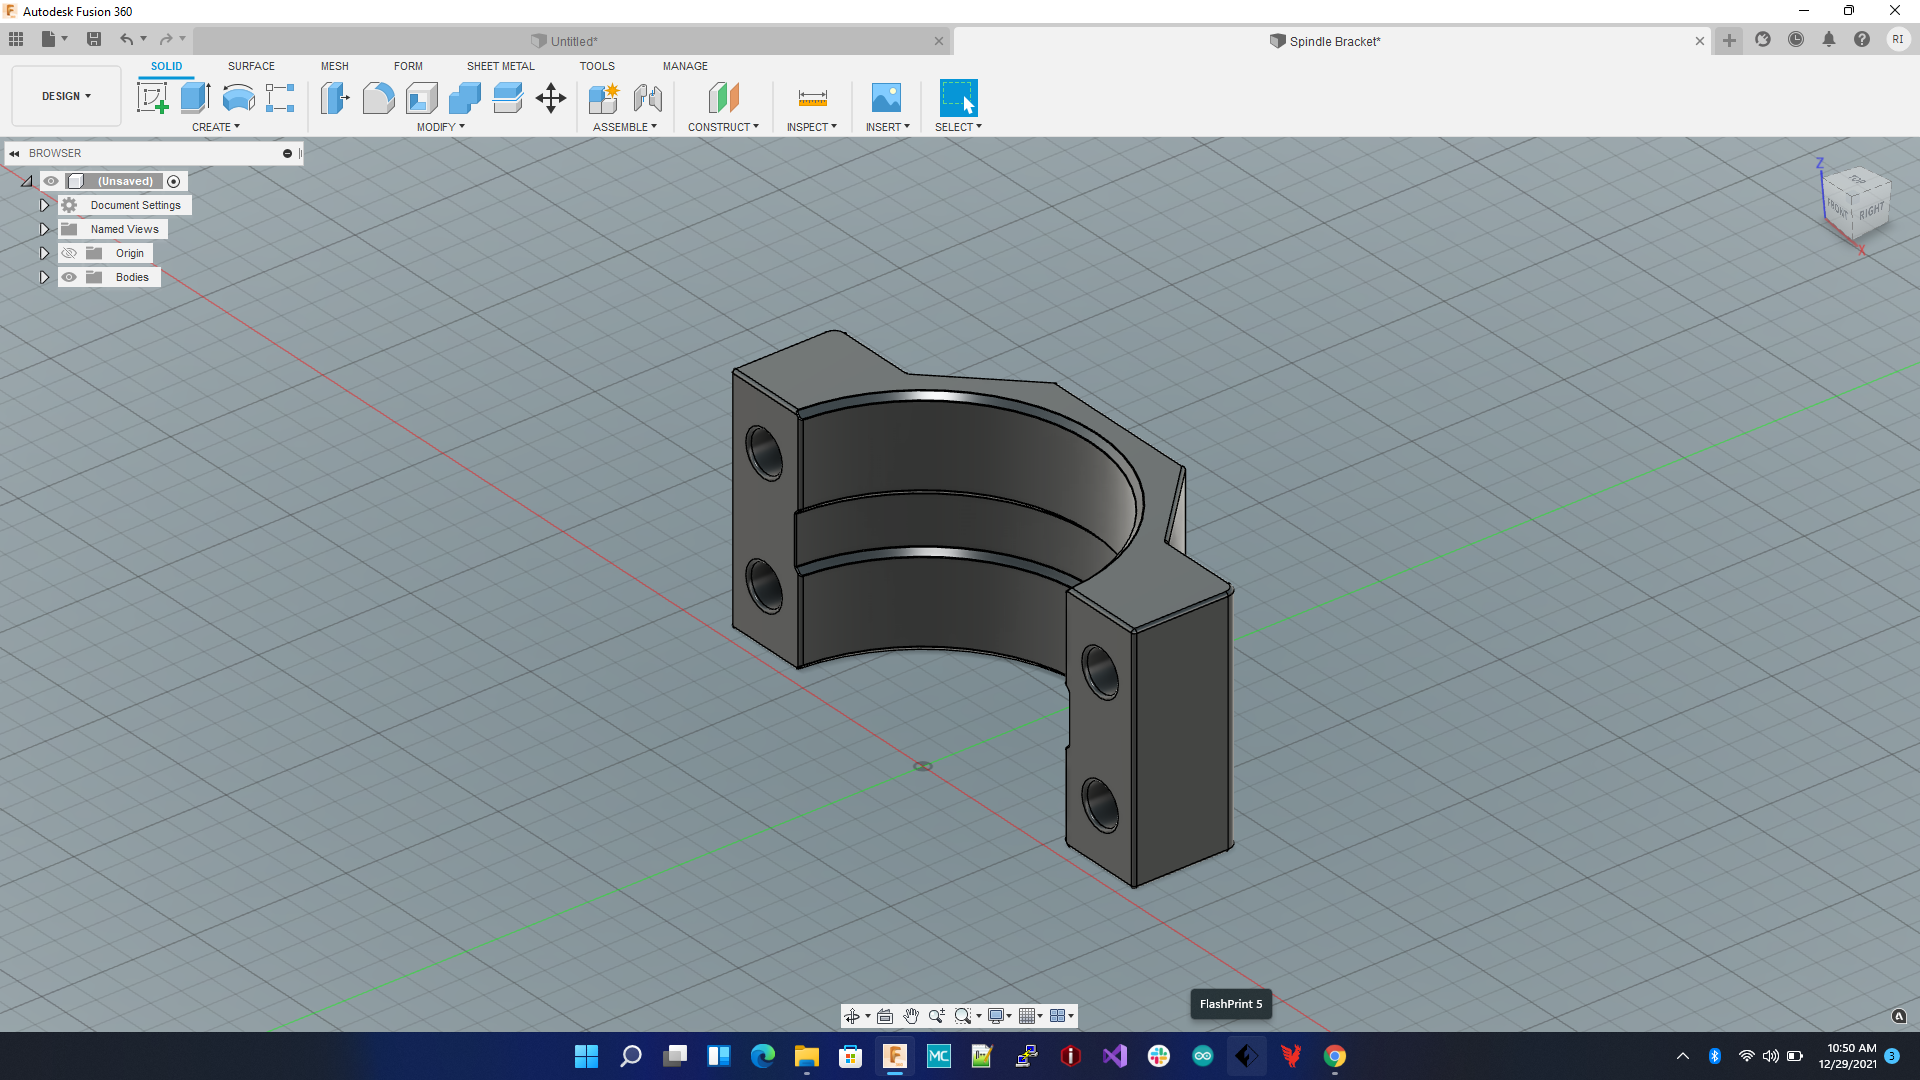
Task: Click the RIGHT face of the view cube
Action: pyautogui.click(x=1871, y=211)
